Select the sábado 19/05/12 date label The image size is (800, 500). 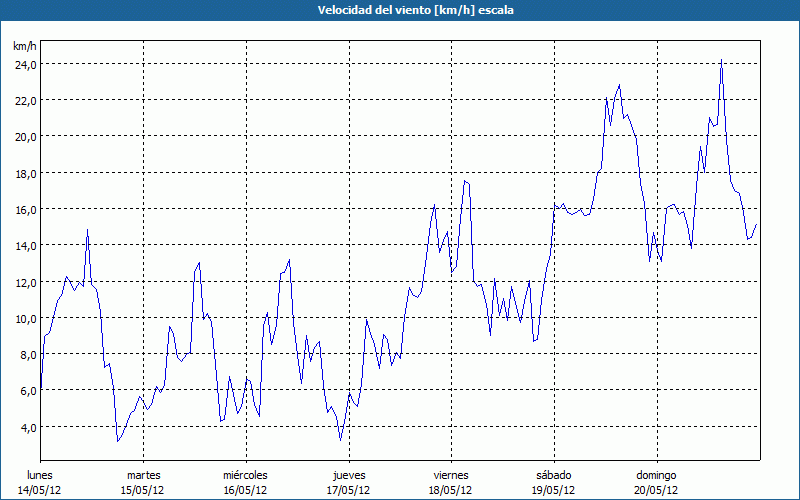[553, 482]
